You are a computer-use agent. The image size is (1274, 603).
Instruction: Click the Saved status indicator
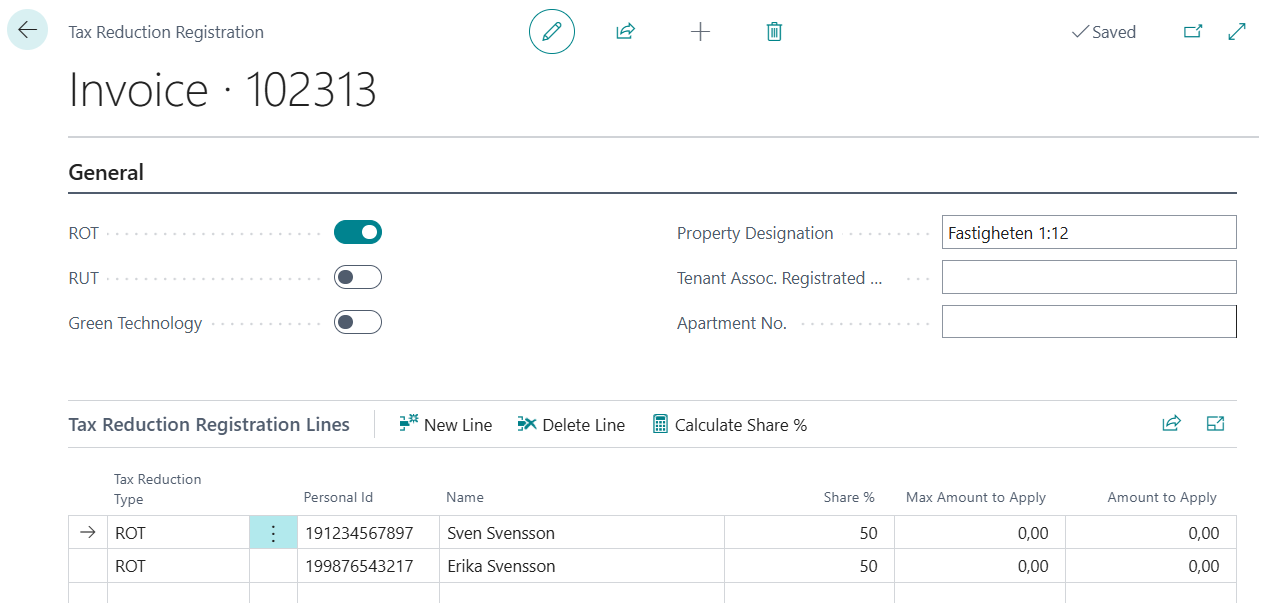click(x=1104, y=32)
